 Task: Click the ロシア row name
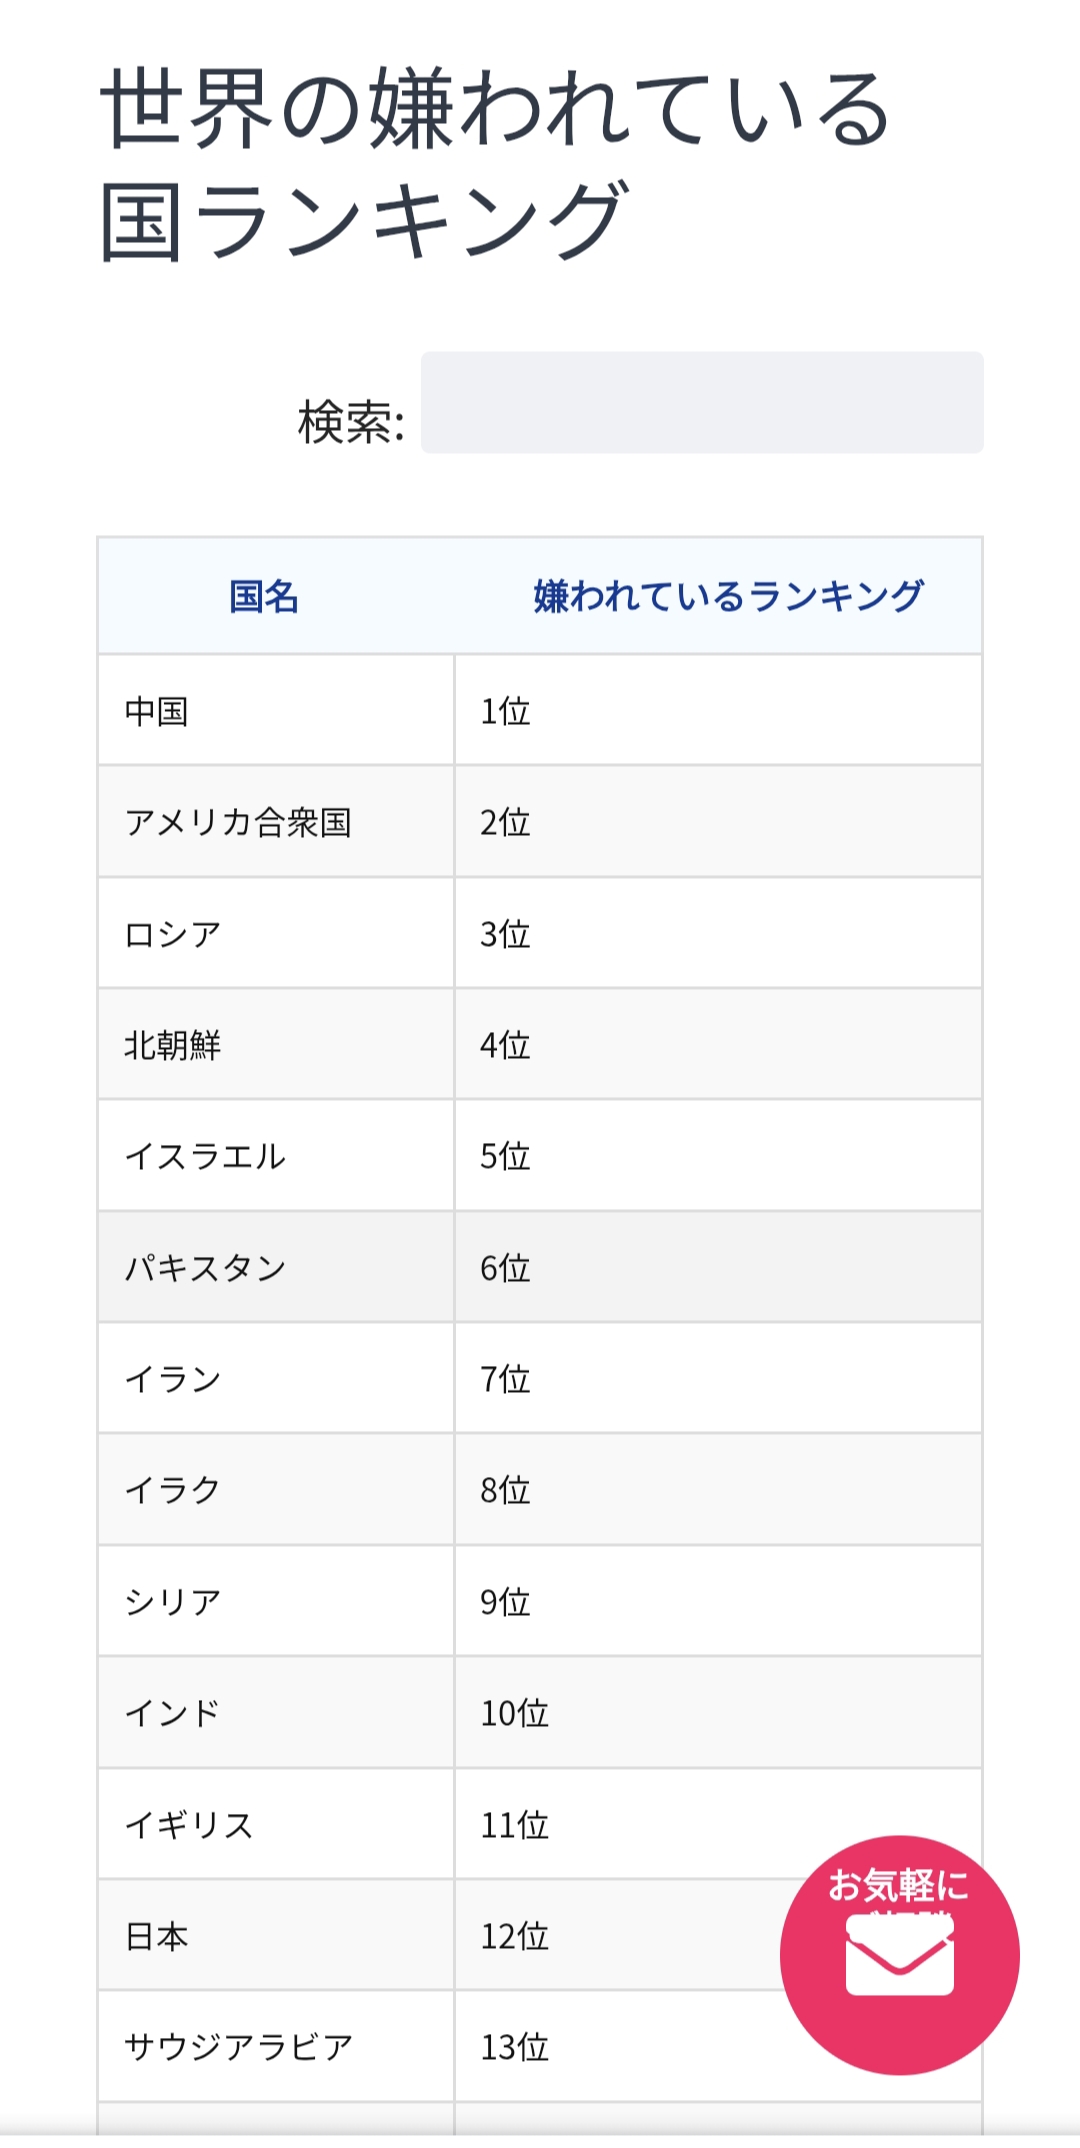(172, 934)
